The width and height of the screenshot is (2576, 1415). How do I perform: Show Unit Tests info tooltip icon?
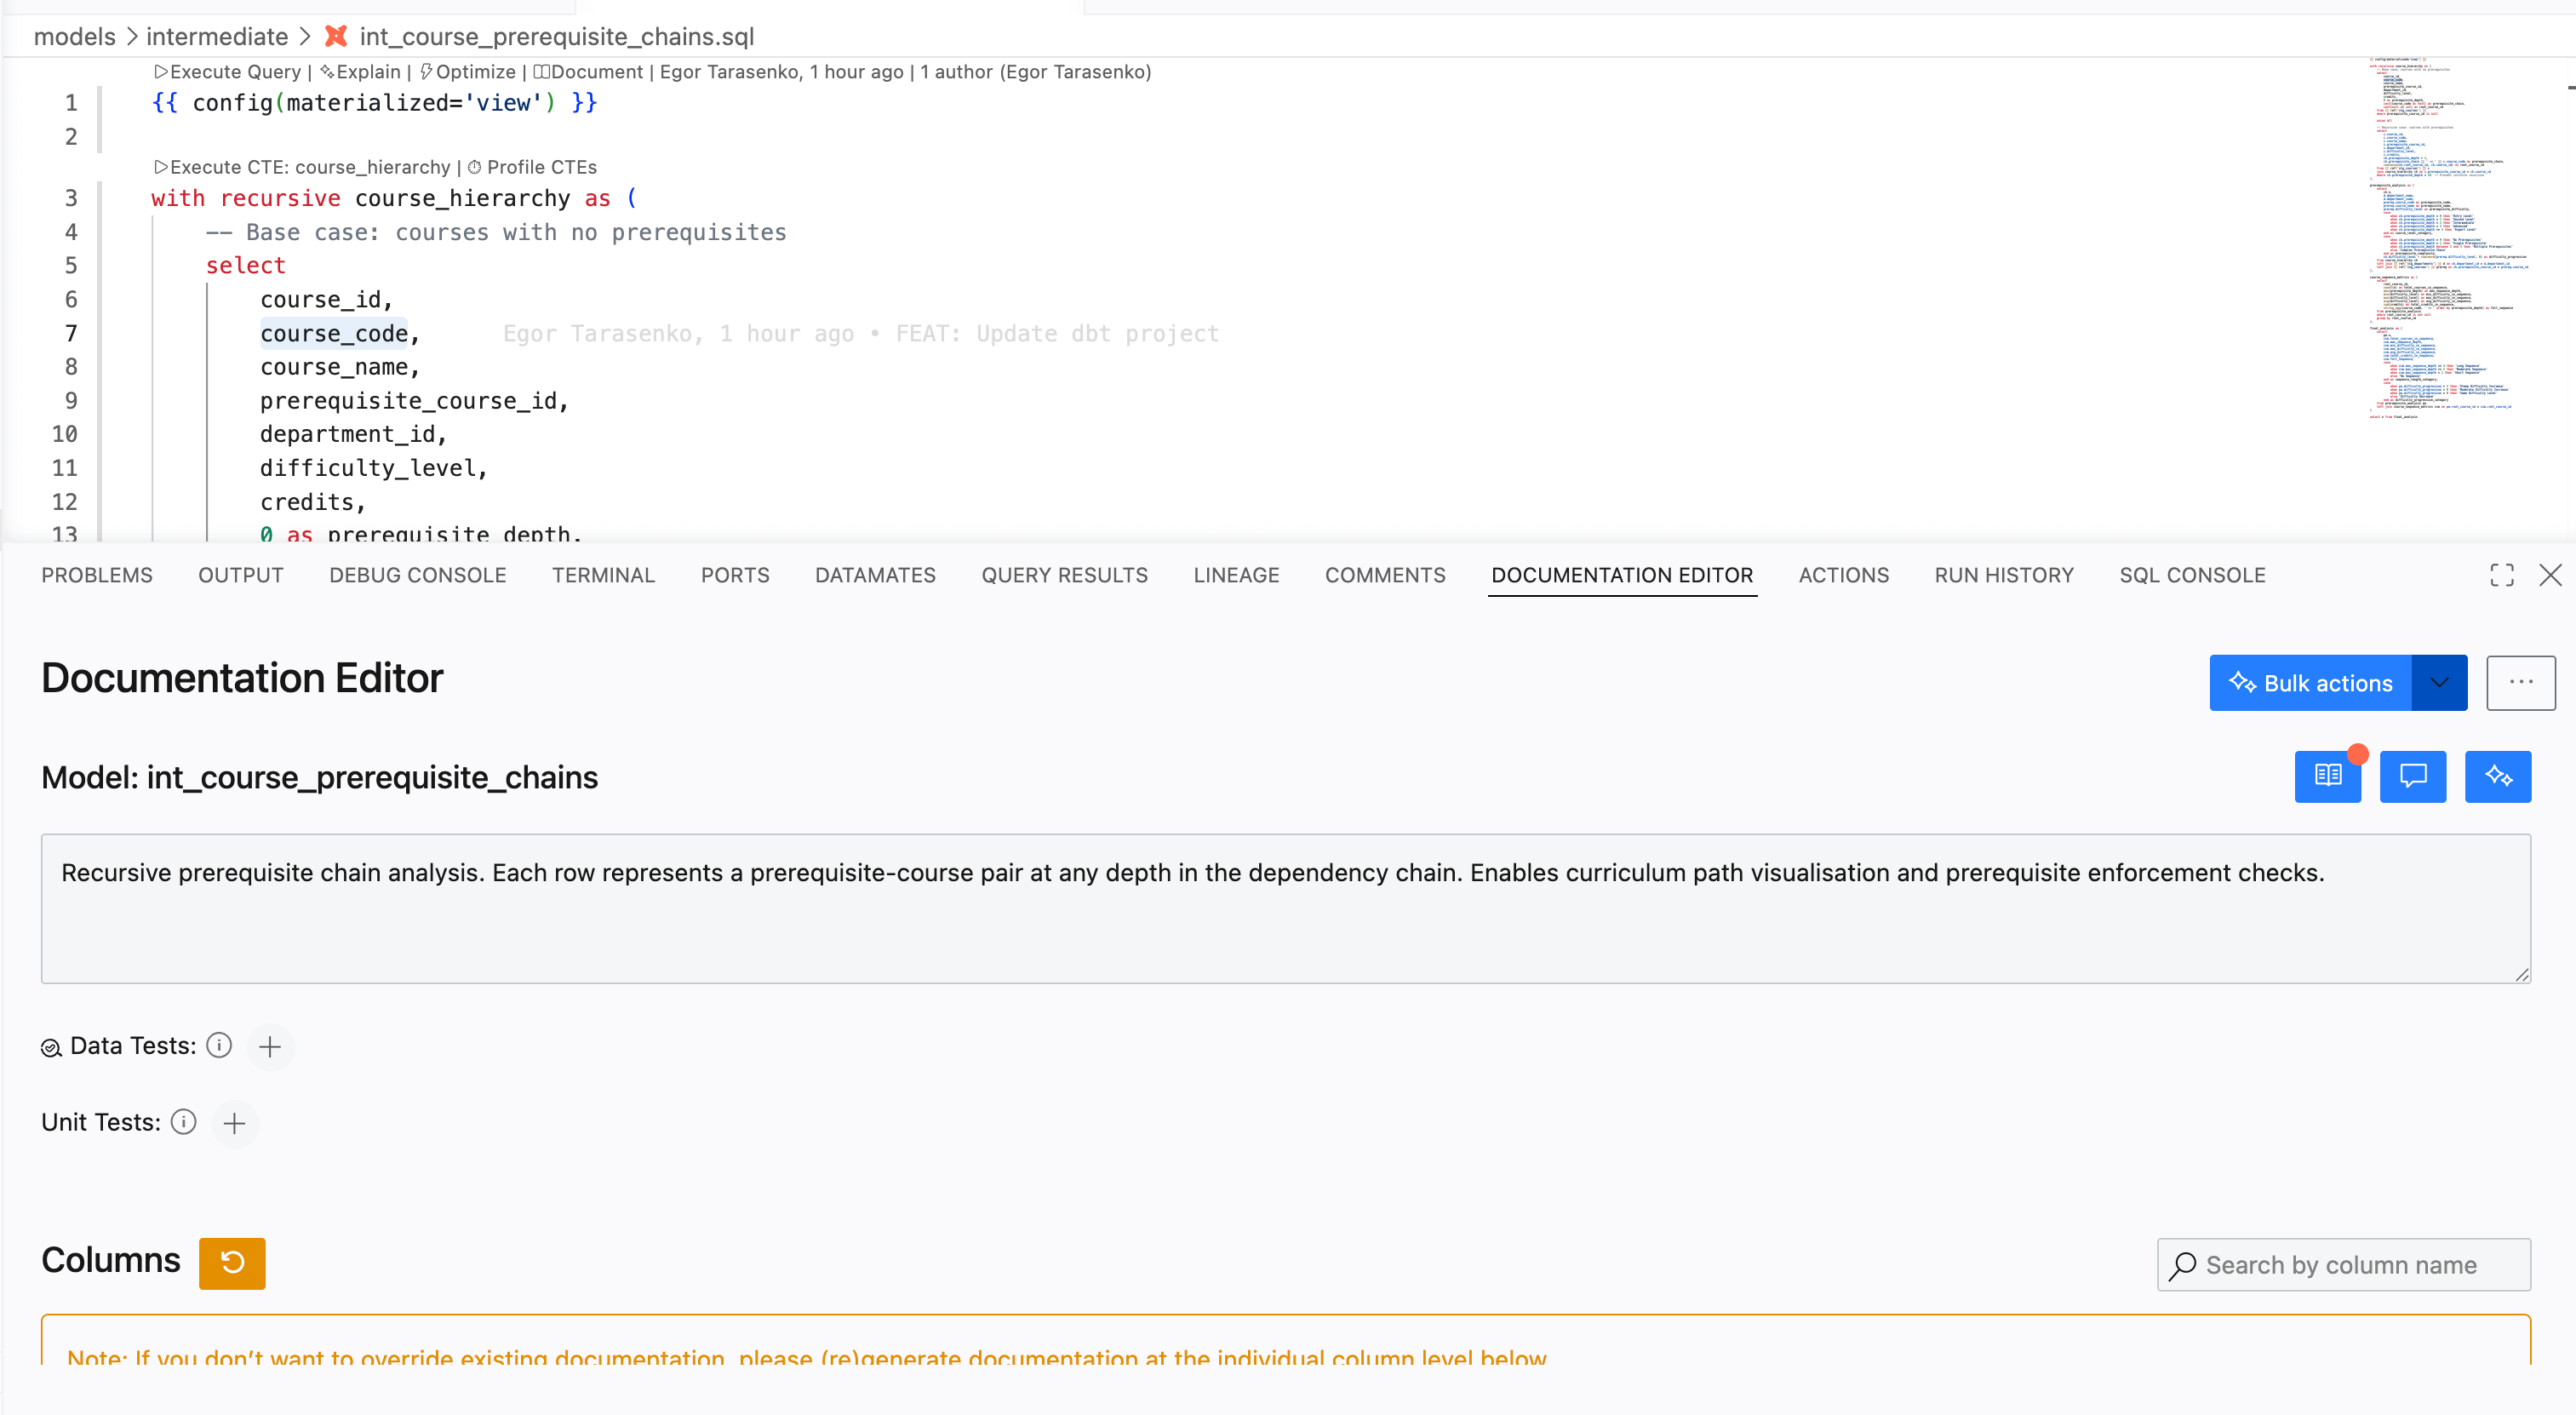(183, 1122)
